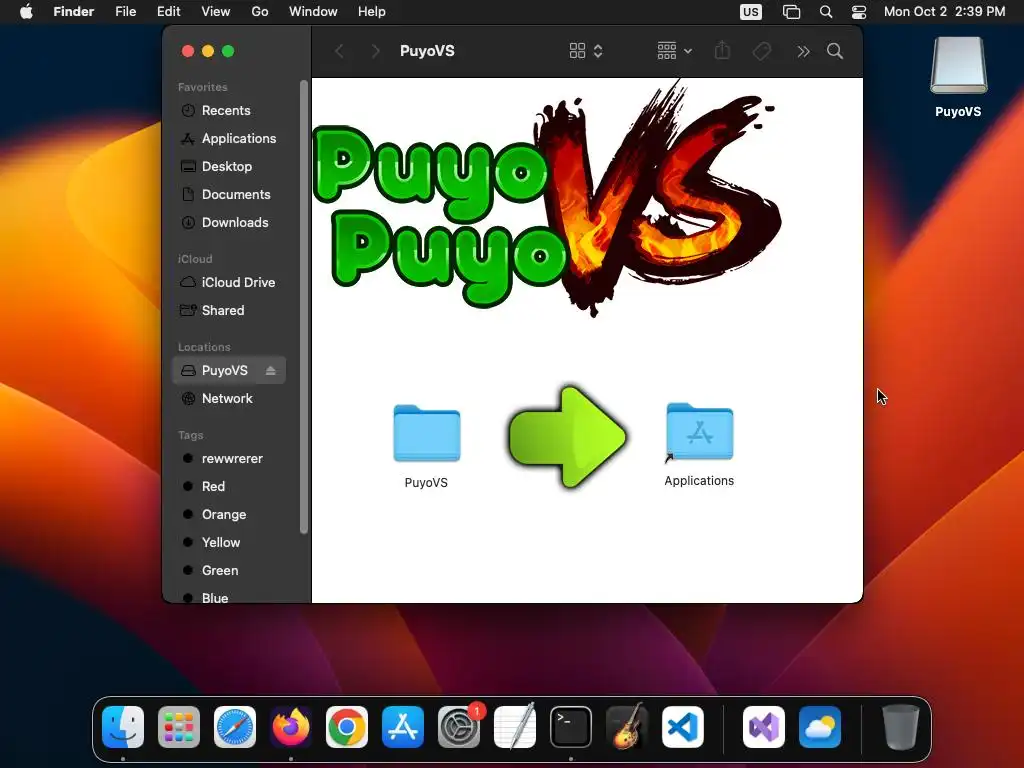The width and height of the screenshot is (1024, 768).
Task: Select Desktop in the sidebar
Action: pyautogui.click(x=229, y=167)
